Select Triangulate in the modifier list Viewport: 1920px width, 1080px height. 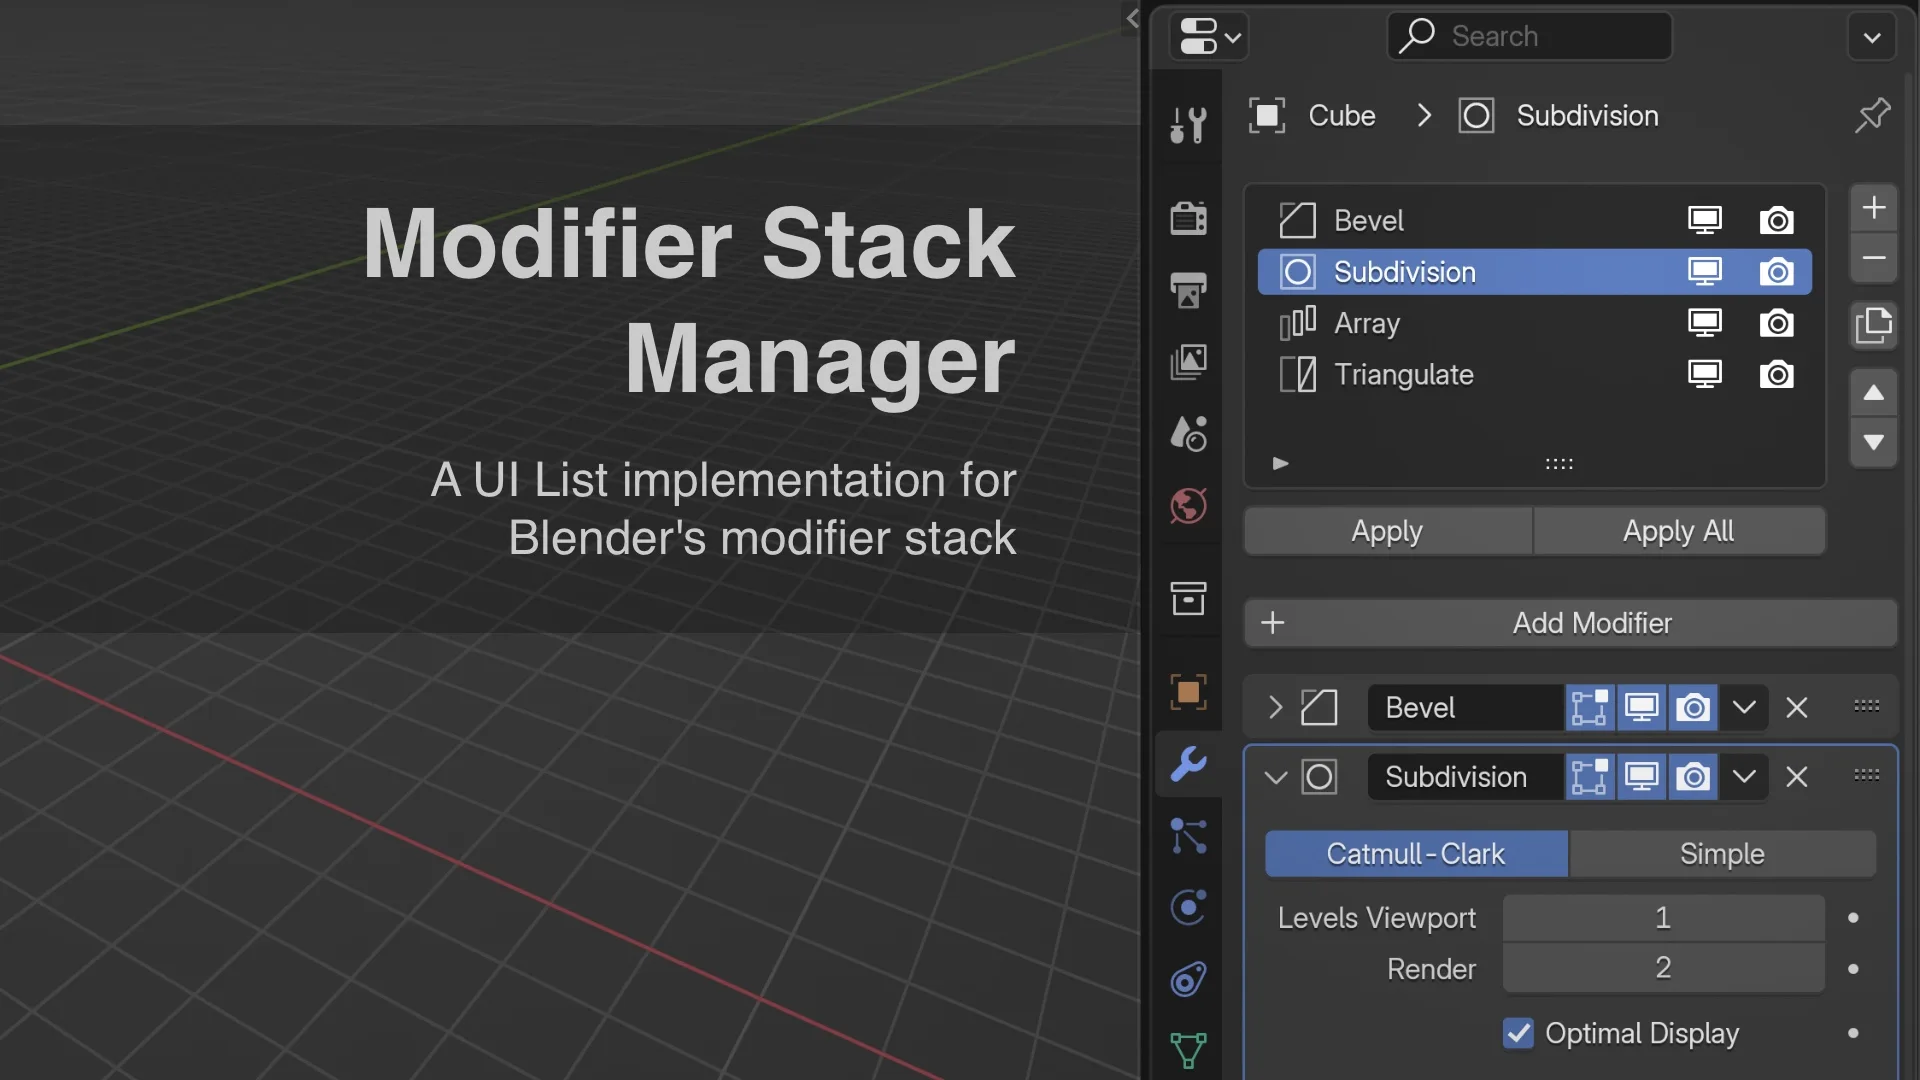[1534, 375]
